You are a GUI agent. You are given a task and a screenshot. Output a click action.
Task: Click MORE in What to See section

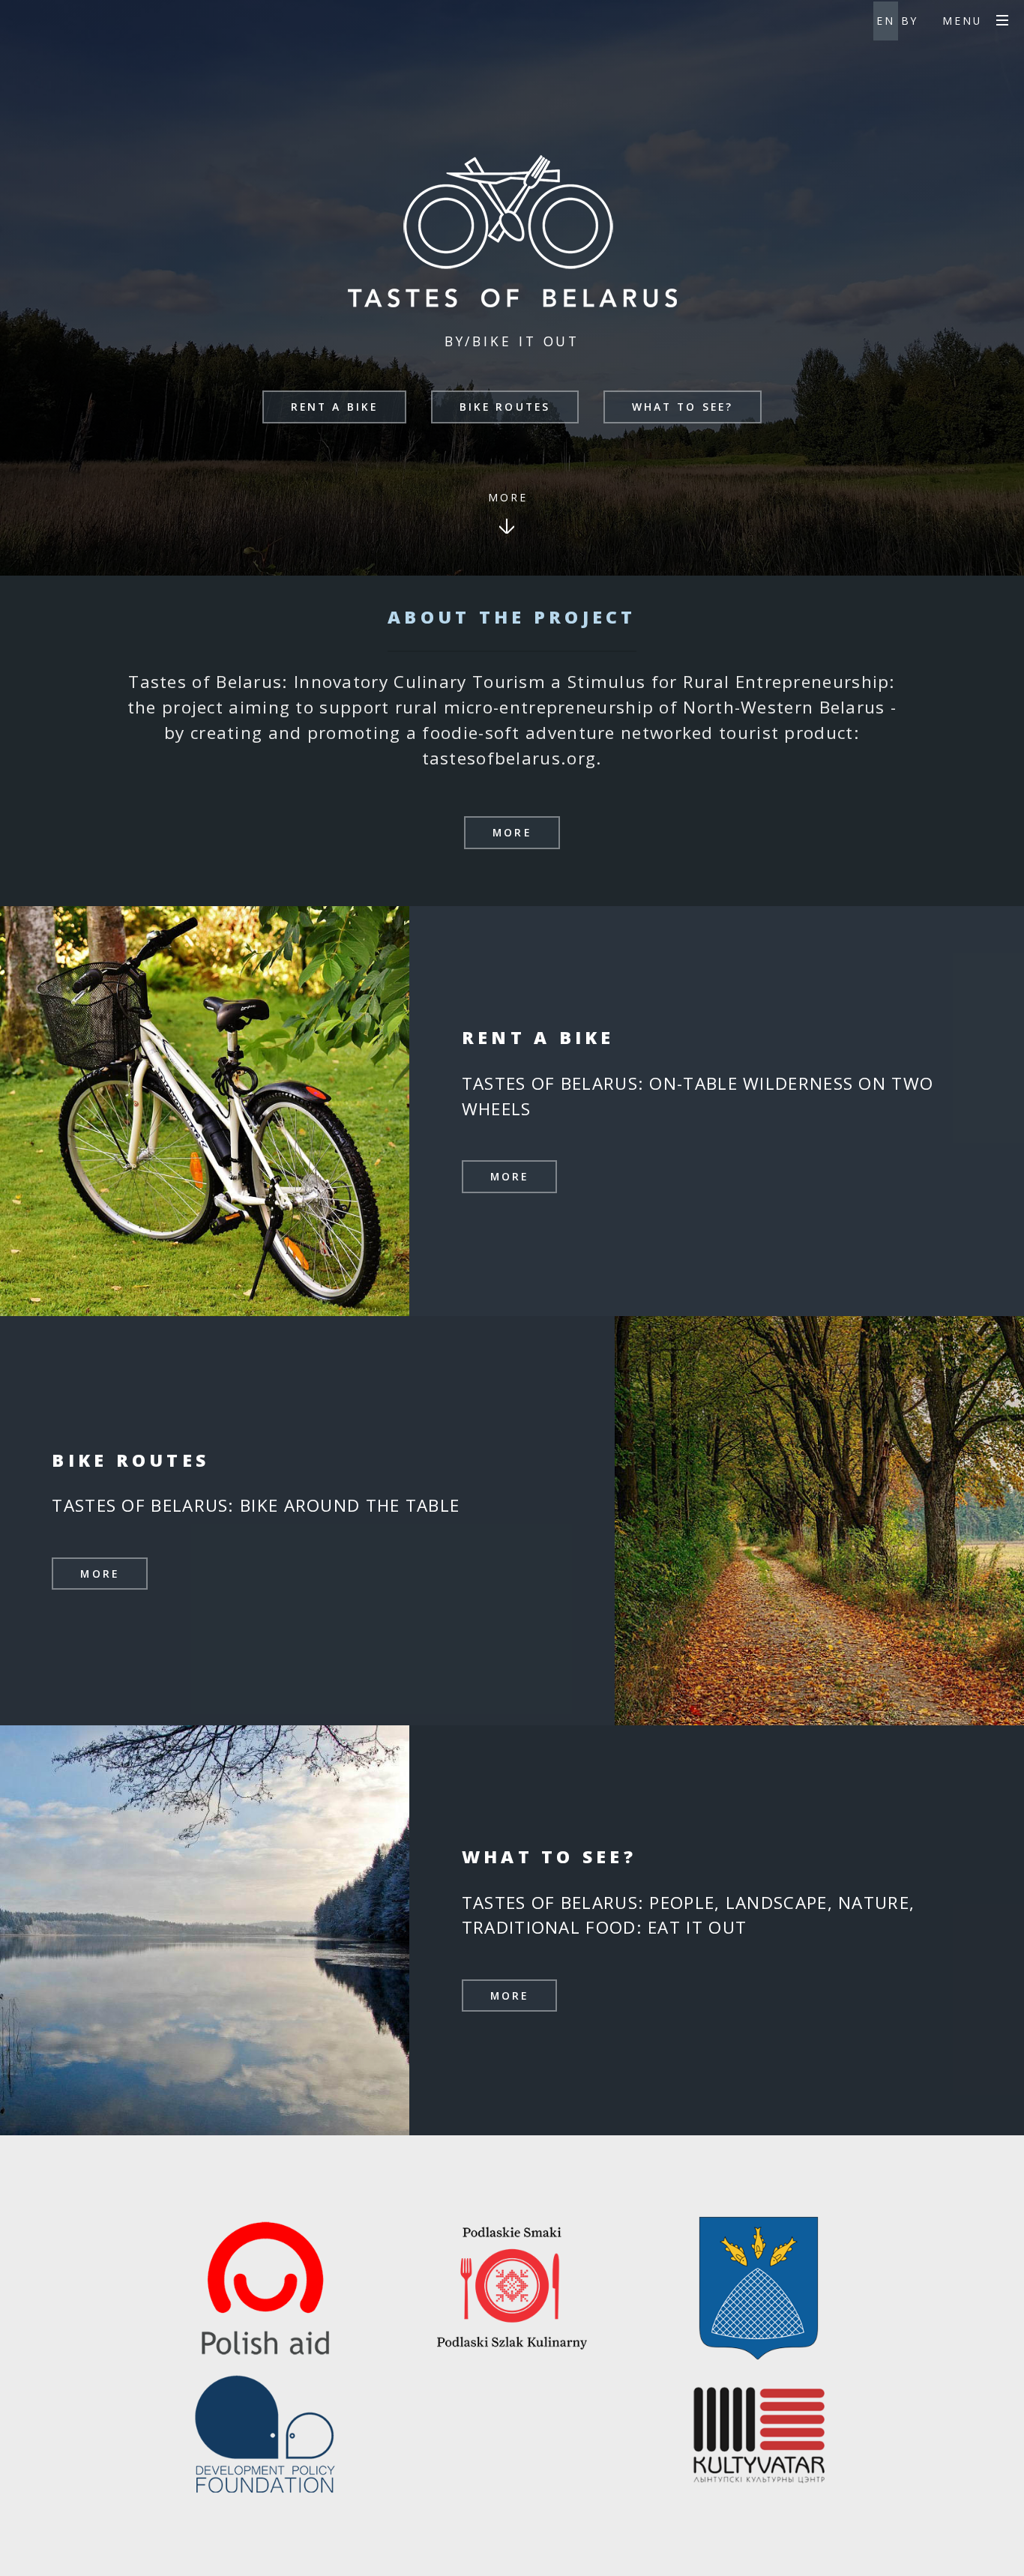509,1996
